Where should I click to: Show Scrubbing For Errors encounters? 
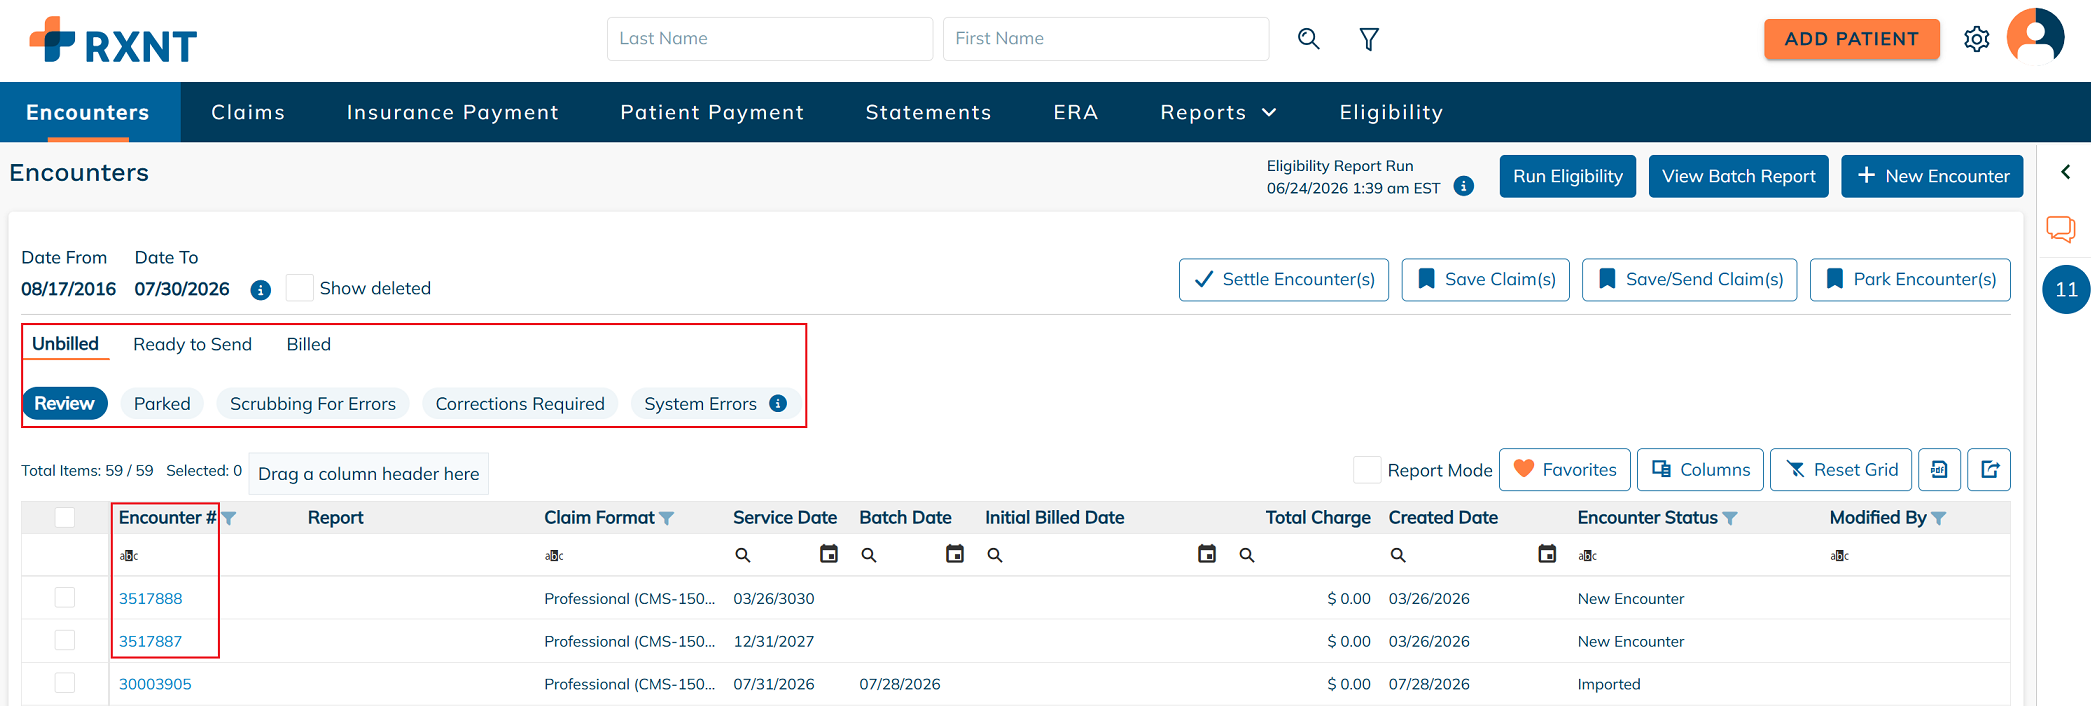click(x=313, y=403)
